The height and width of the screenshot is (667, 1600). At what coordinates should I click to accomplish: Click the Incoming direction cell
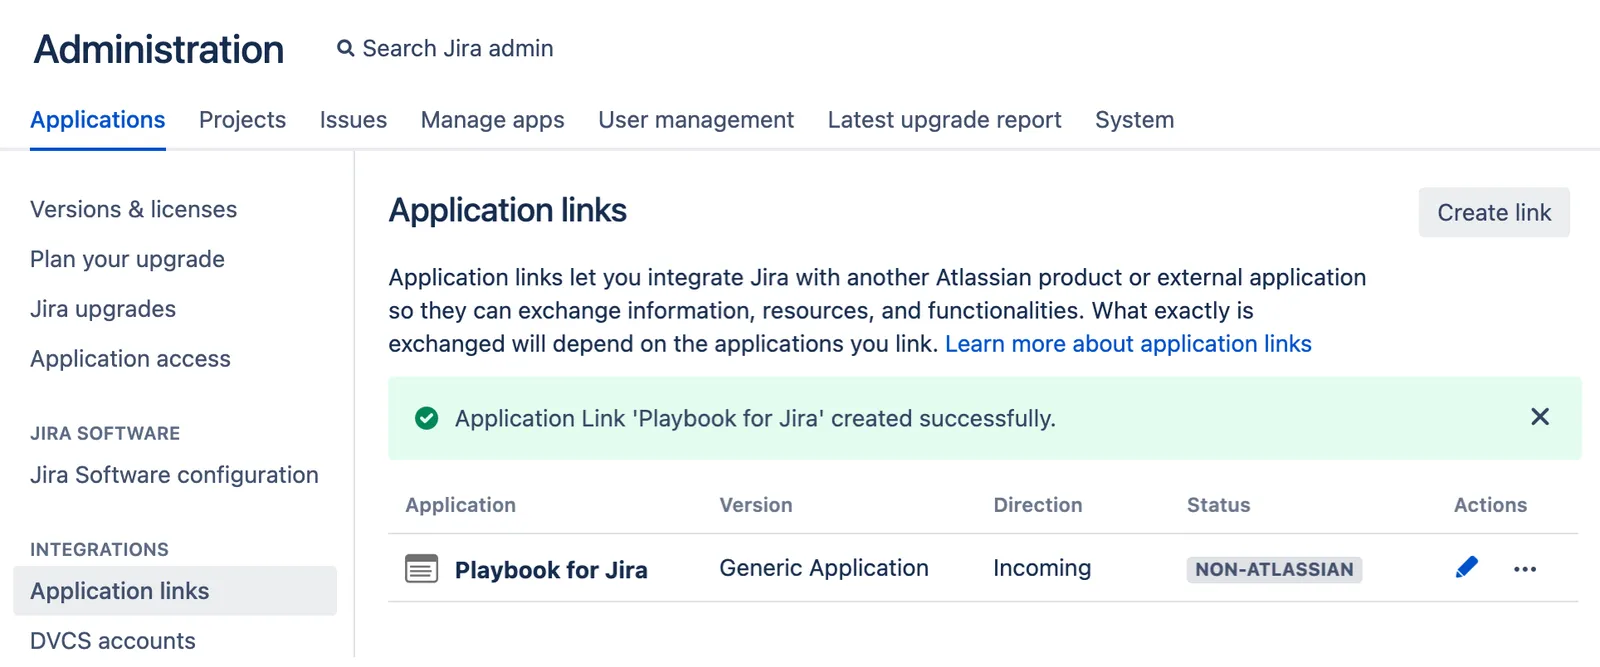click(1042, 568)
